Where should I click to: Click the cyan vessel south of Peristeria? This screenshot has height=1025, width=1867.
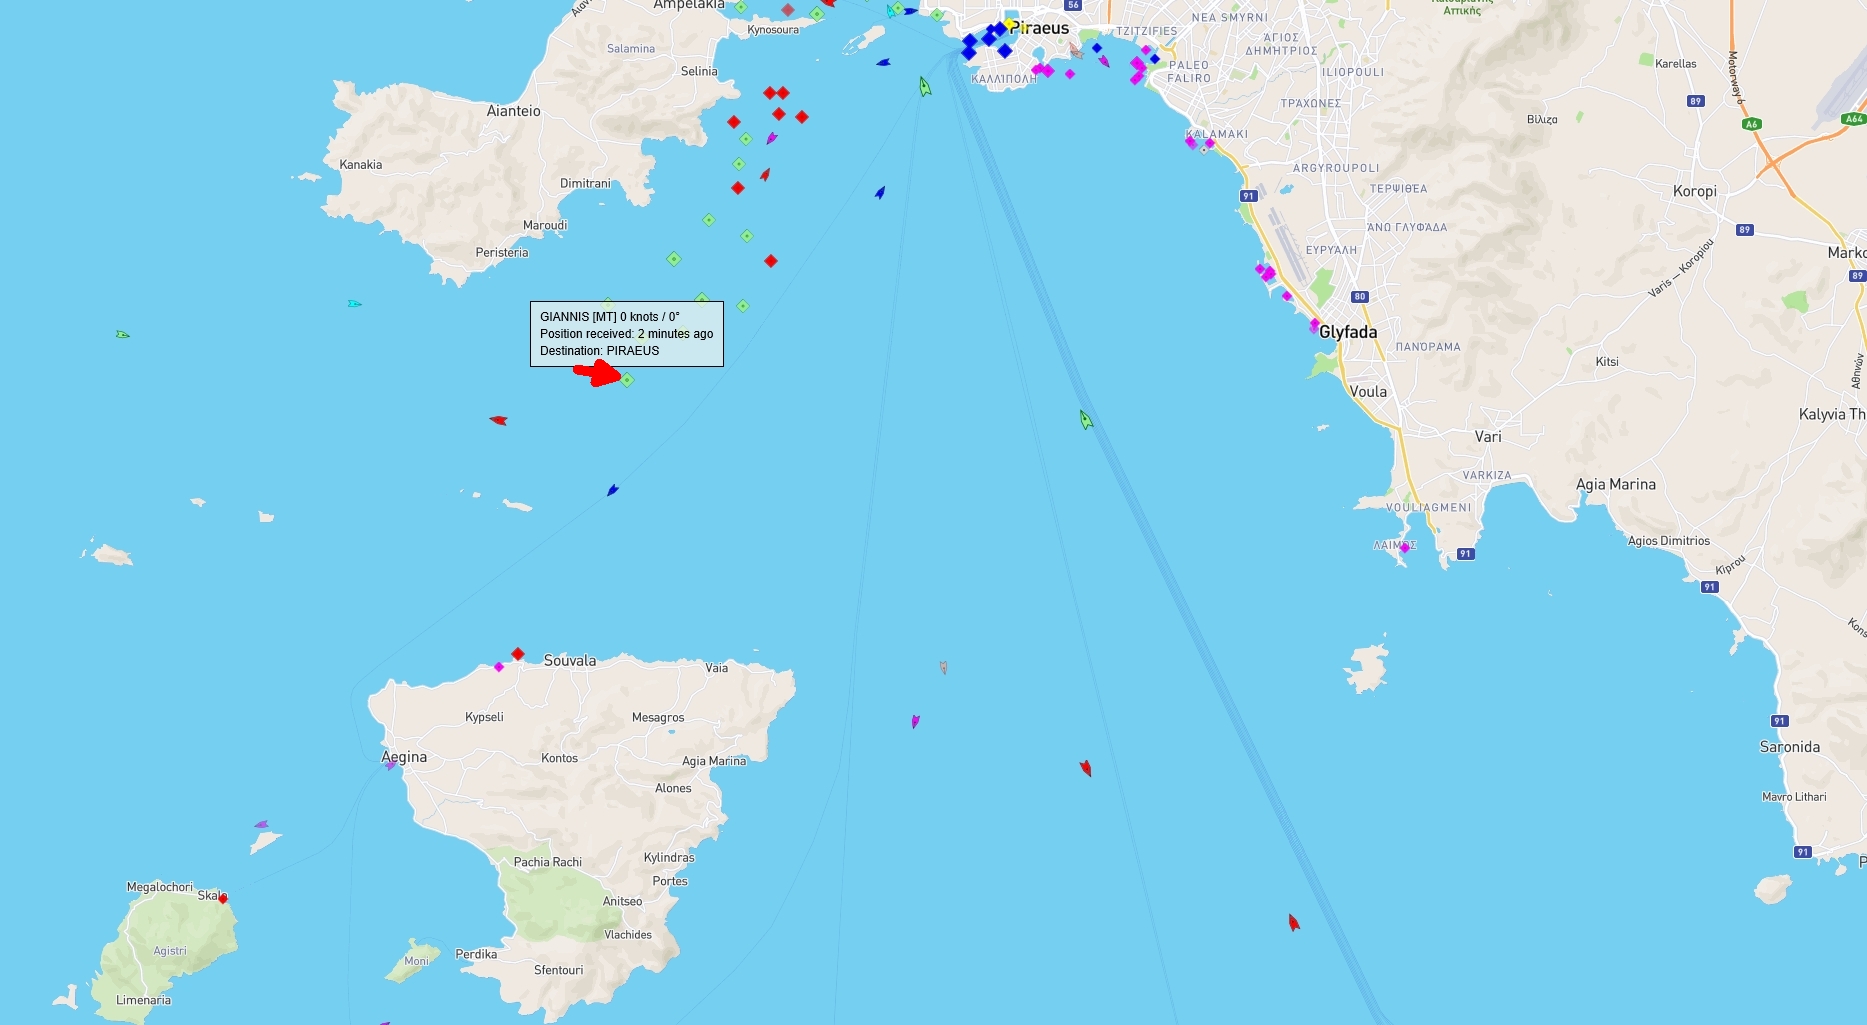coord(354,303)
